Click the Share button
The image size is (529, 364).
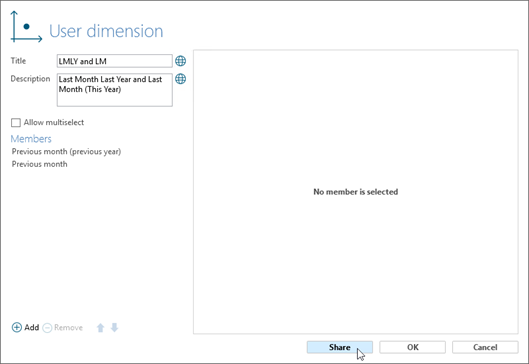pyautogui.click(x=340, y=347)
